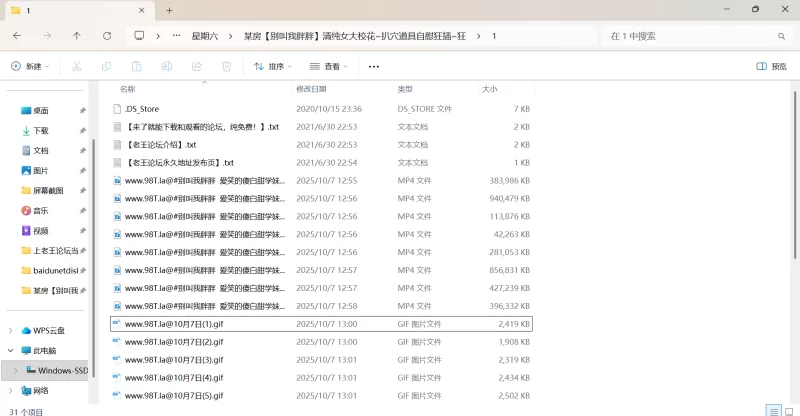
Task: Toggle the 详细信息 details pane
Action: [775, 66]
